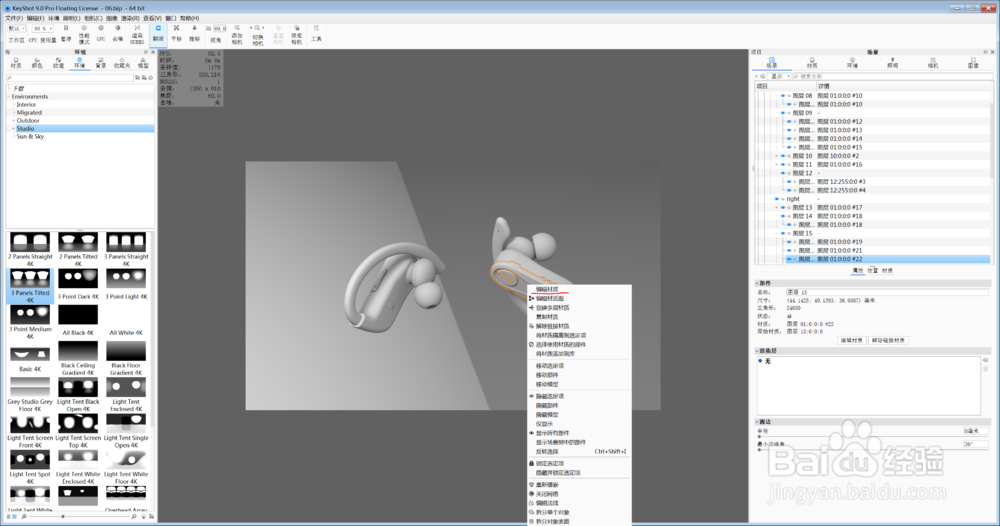Open the project 环境 tab icon

[852, 62]
